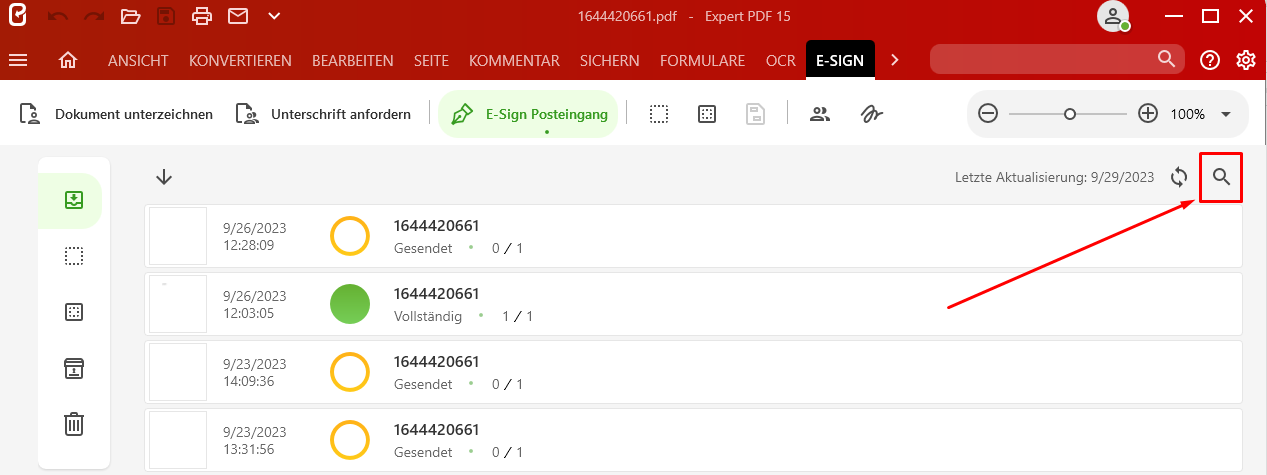1267x475 pixels.
Task: Open the SEITE tab
Action: point(431,60)
